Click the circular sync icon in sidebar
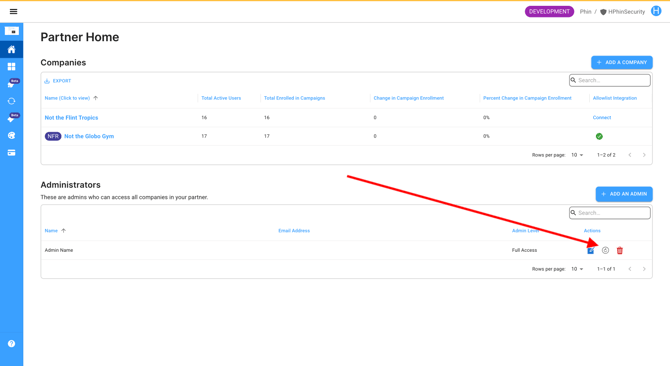The width and height of the screenshot is (670, 366). coord(12,101)
